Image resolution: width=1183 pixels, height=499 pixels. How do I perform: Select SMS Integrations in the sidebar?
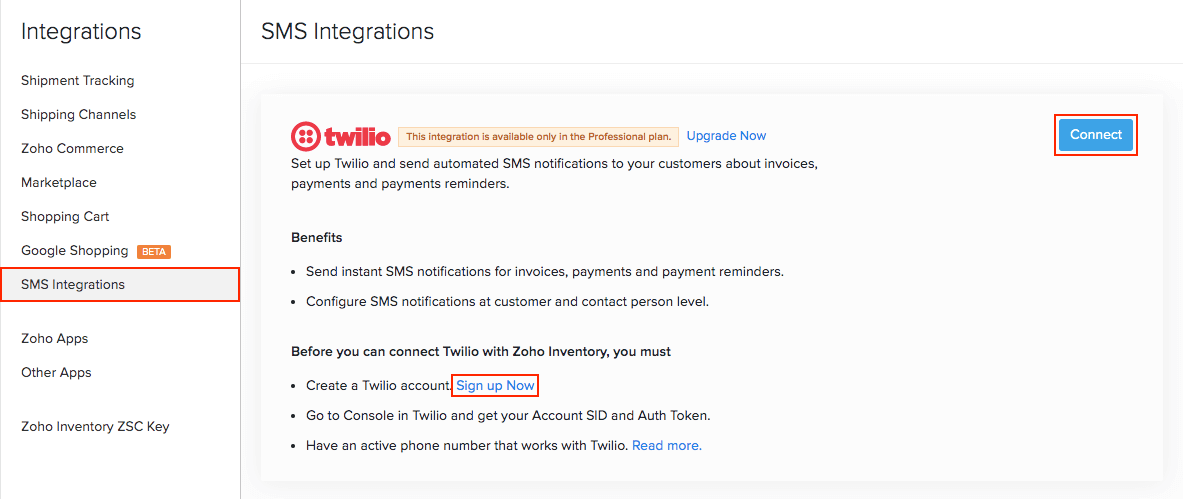pos(73,285)
